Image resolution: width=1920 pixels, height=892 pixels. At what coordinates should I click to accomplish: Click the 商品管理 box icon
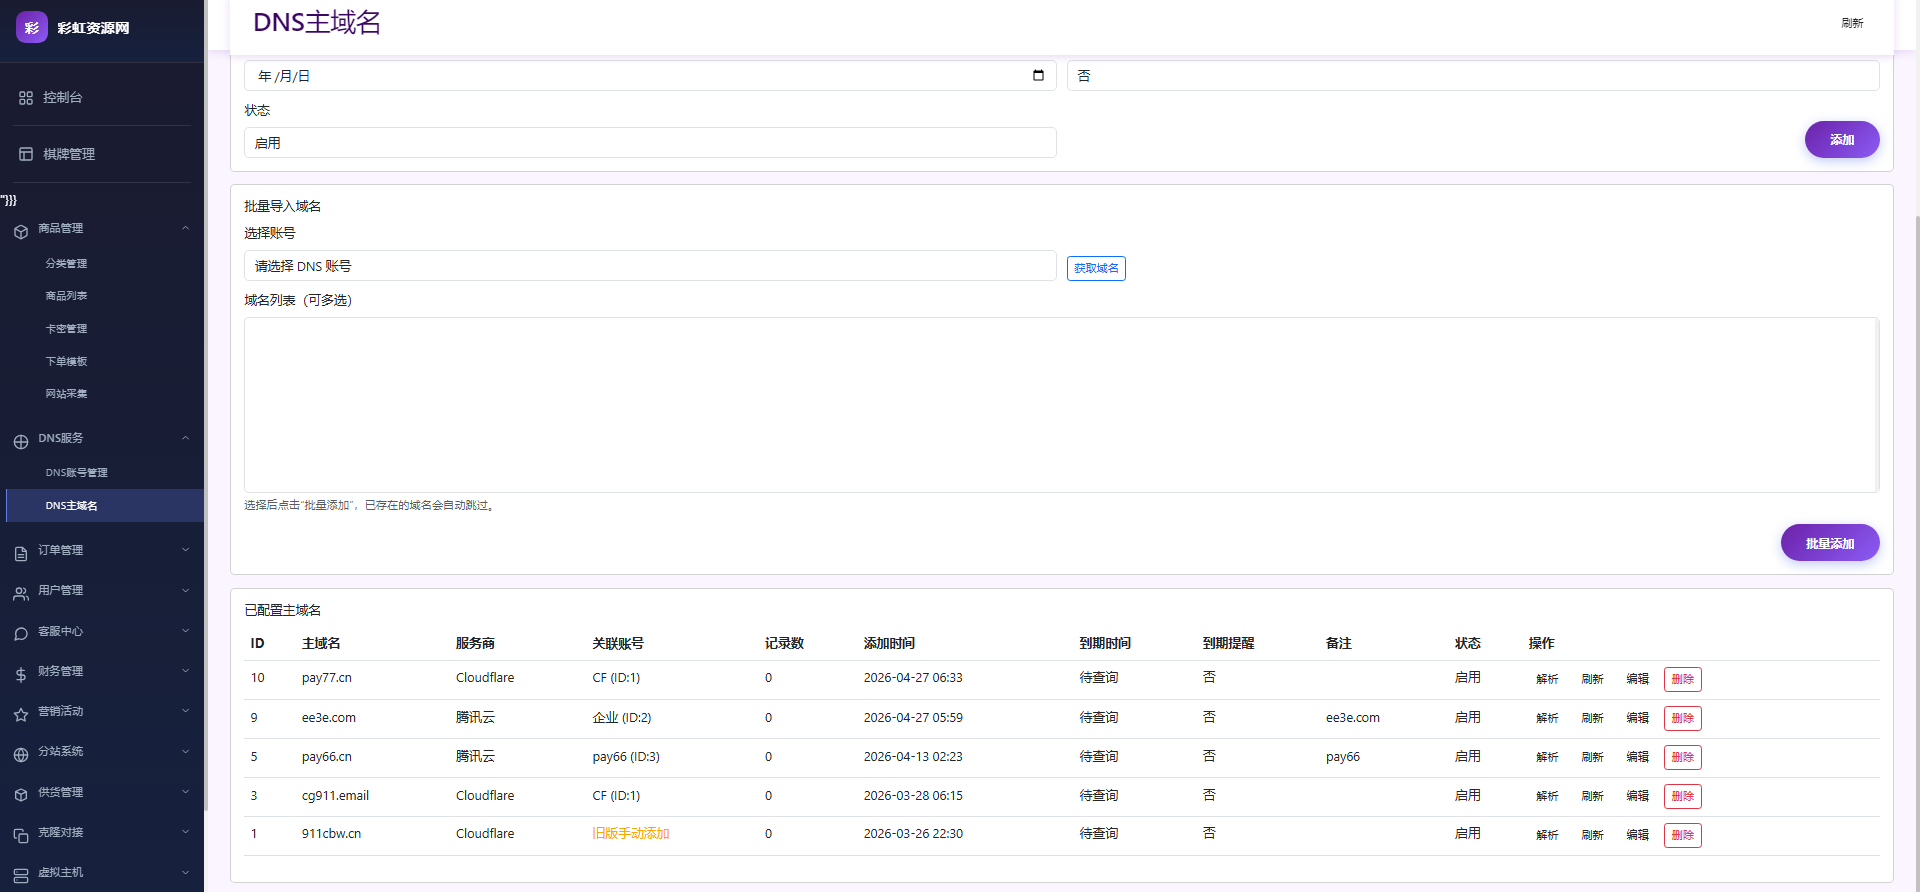[21, 231]
